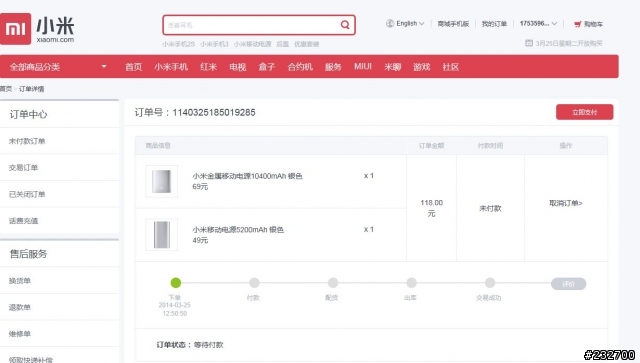Open 已关闭订单 in sidebar

27,194
